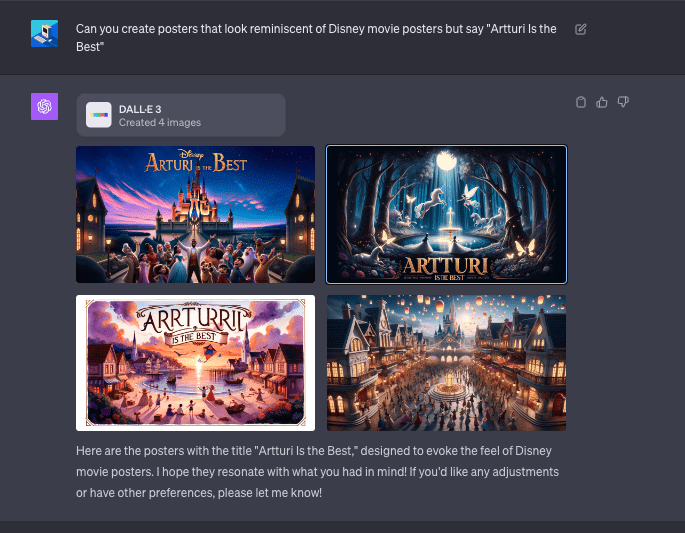Open the seaside village Arrturri poster image
The image size is (685, 533).
[195, 363]
